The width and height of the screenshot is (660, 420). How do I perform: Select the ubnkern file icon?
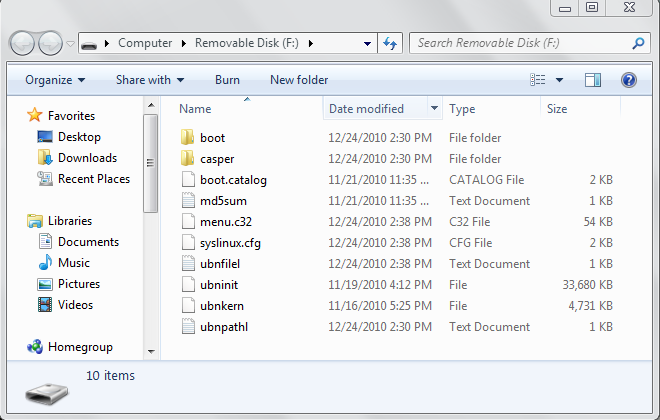pyautogui.click(x=188, y=306)
